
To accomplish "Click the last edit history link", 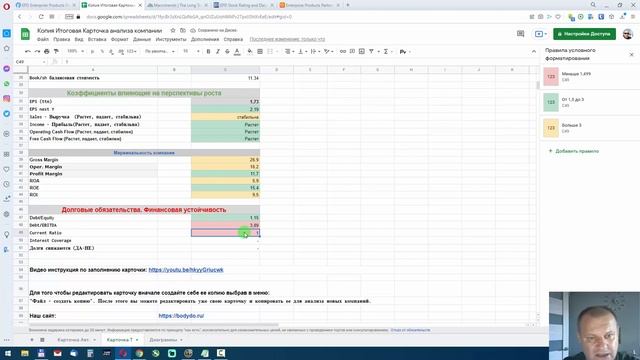I will tap(287, 40).
